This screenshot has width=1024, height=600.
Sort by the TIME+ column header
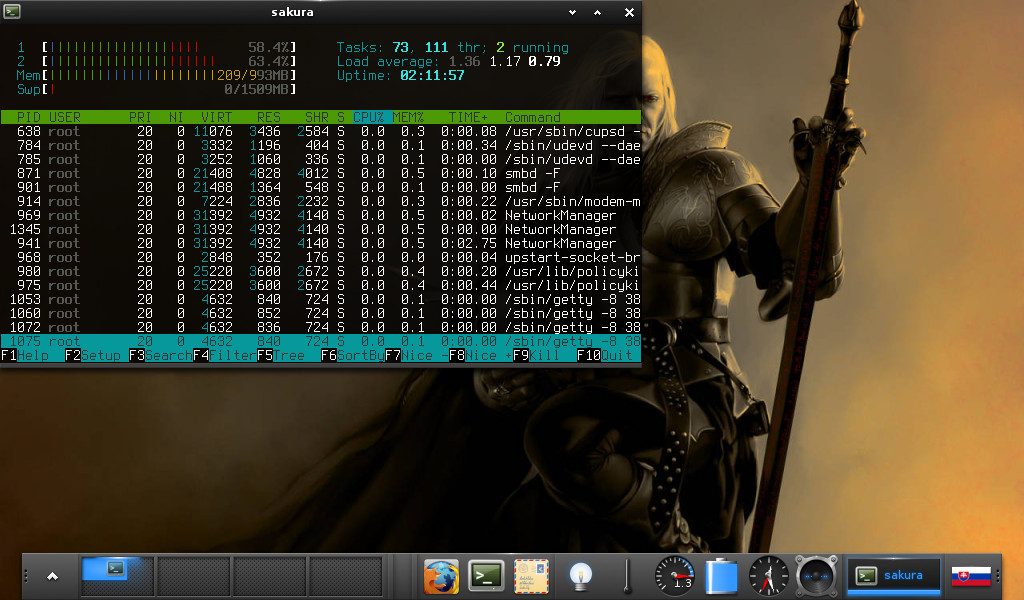tap(468, 118)
